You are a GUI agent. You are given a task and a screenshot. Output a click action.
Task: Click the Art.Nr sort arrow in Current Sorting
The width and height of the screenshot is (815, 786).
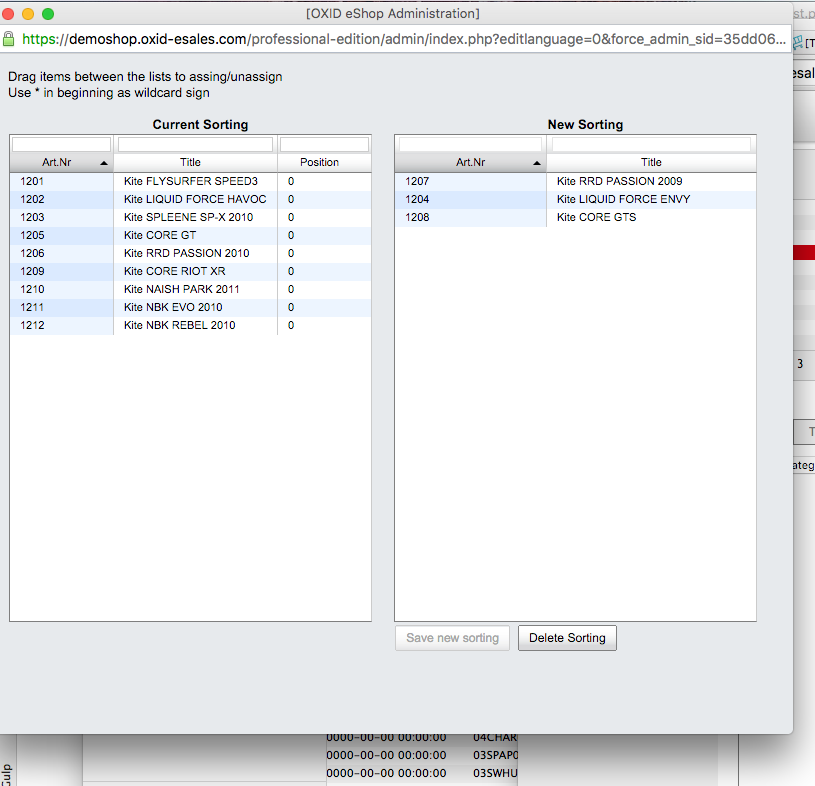pos(104,163)
